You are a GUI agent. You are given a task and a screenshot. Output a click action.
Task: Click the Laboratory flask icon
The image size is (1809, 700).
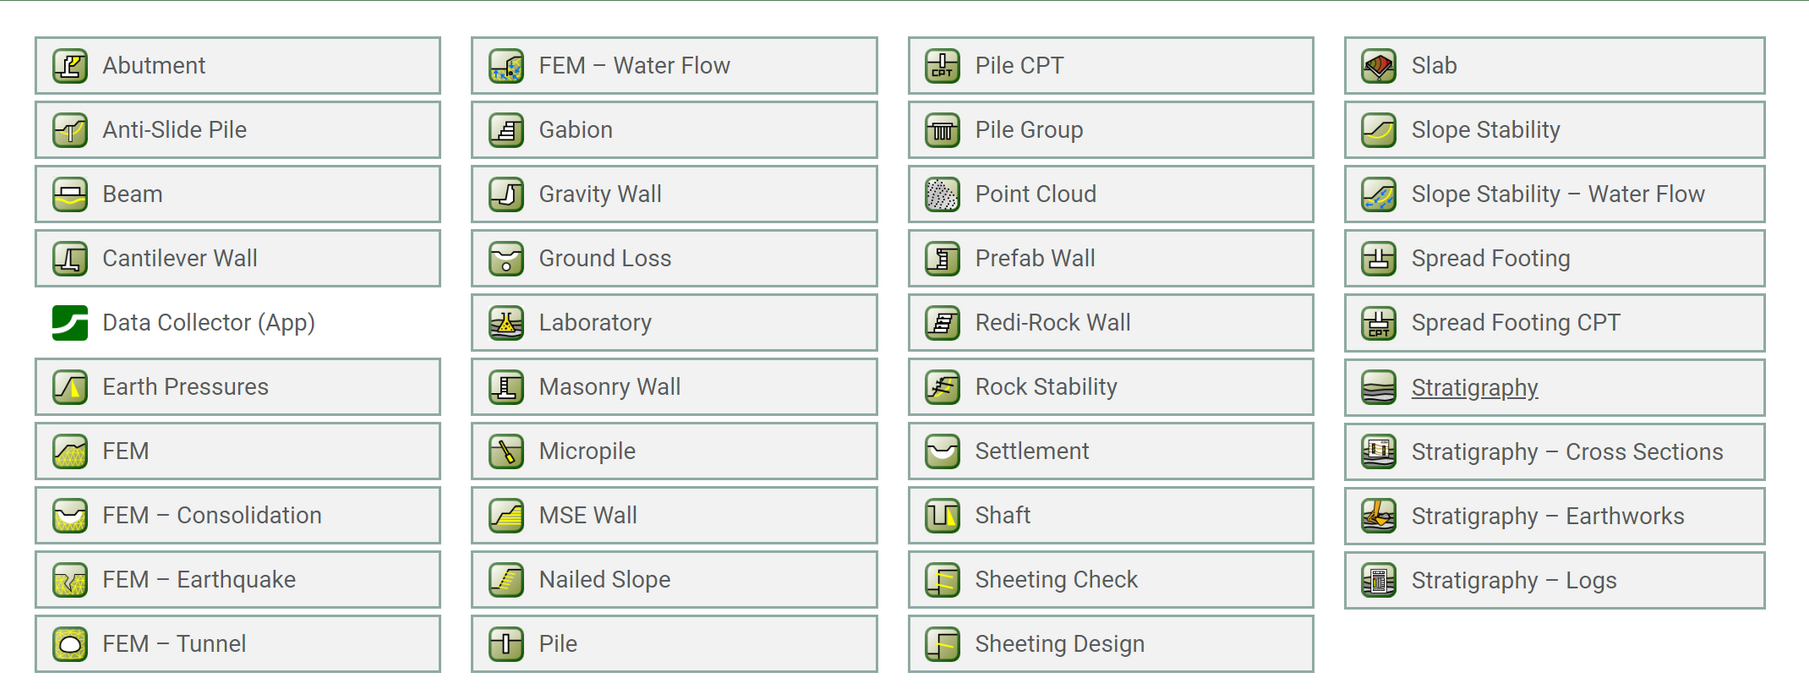click(x=506, y=323)
